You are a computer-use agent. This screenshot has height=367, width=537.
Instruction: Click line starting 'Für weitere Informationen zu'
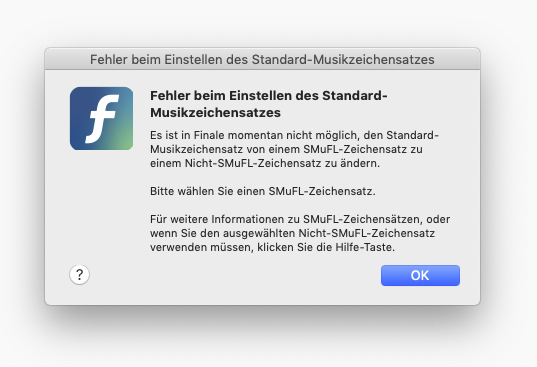pyautogui.click(x=300, y=219)
